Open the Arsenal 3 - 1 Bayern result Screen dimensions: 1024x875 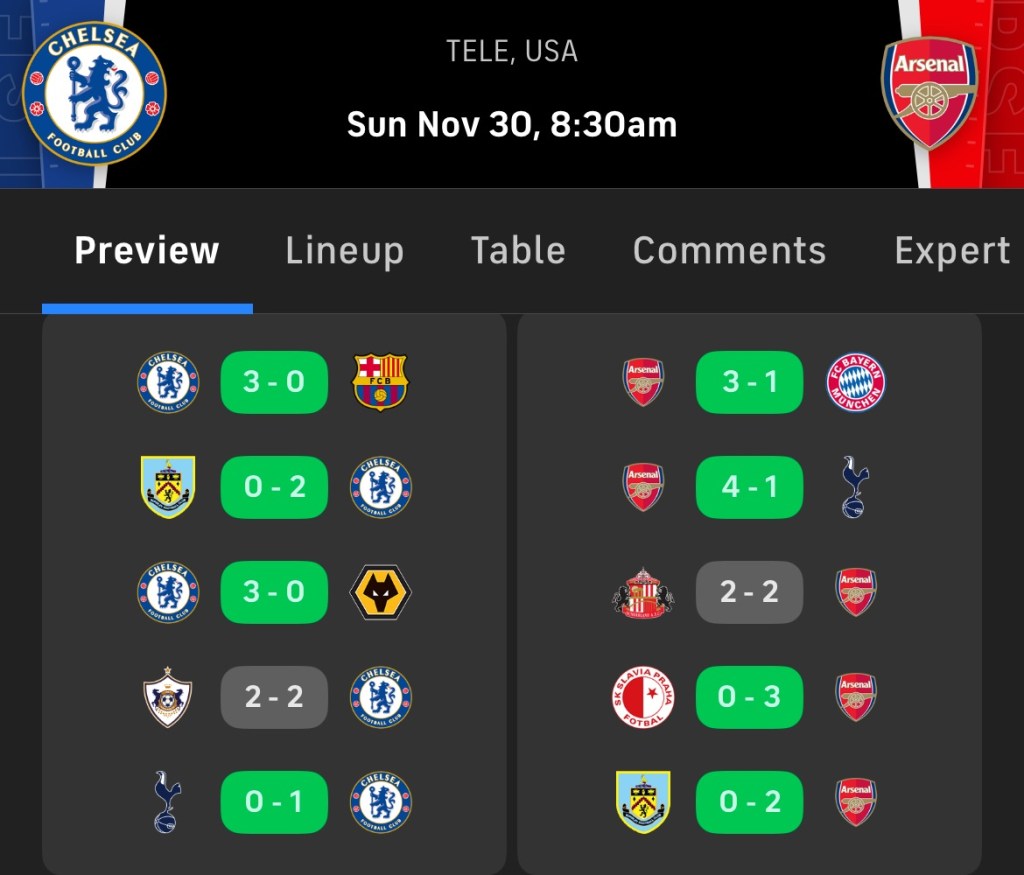pyautogui.click(x=749, y=382)
